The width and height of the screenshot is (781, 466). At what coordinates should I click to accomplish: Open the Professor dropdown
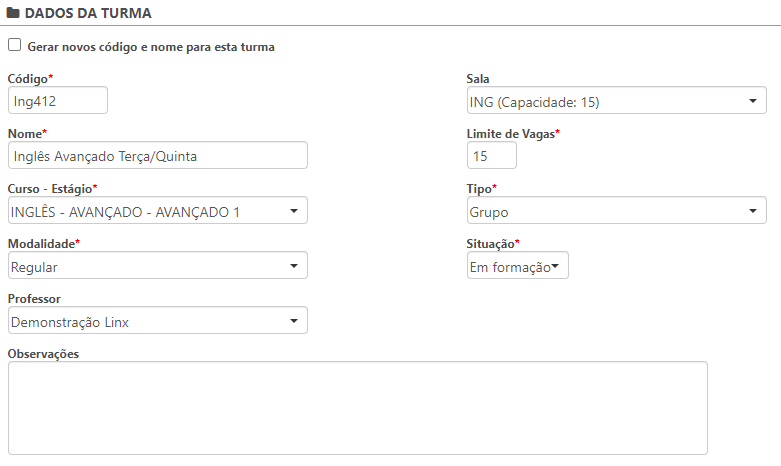(157, 321)
